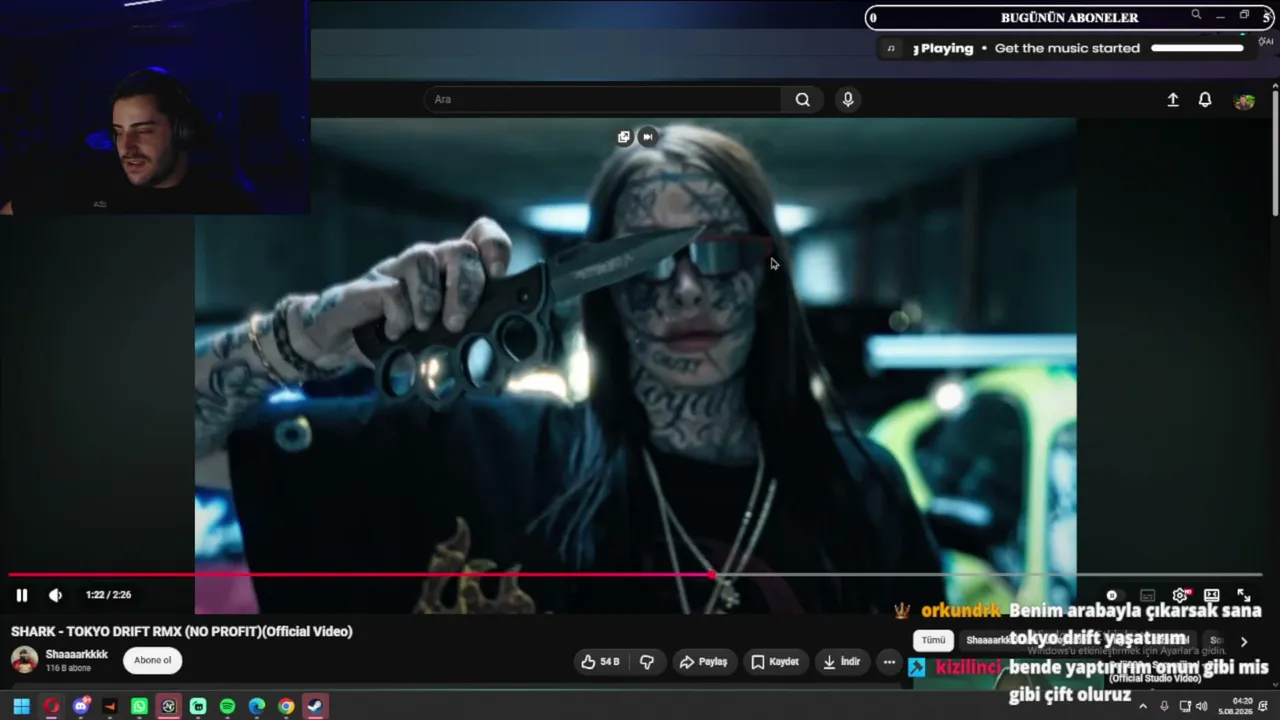Screen dimensions: 1280x720
Task: Download the video with İndir
Action: pyautogui.click(x=842, y=662)
